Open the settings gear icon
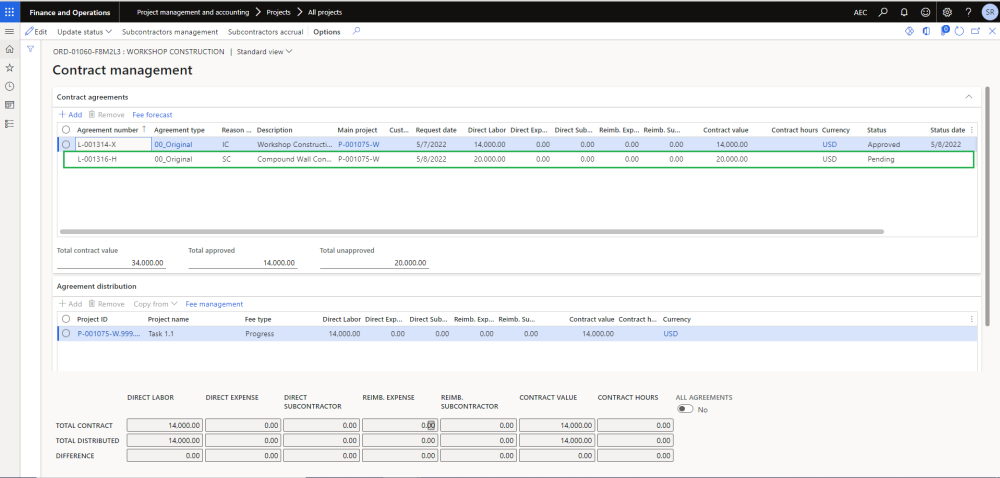1000x478 pixels. pos(946,12)
